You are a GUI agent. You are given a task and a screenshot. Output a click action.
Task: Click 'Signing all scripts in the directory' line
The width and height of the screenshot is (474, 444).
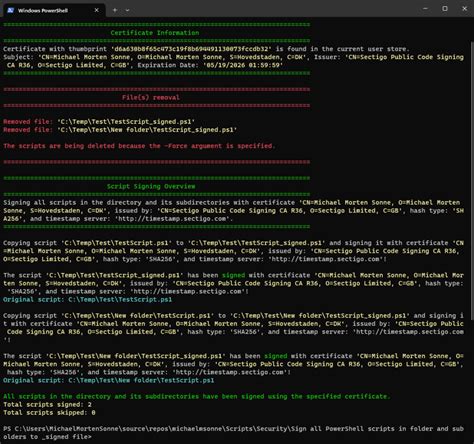click(x=233, y=211)
